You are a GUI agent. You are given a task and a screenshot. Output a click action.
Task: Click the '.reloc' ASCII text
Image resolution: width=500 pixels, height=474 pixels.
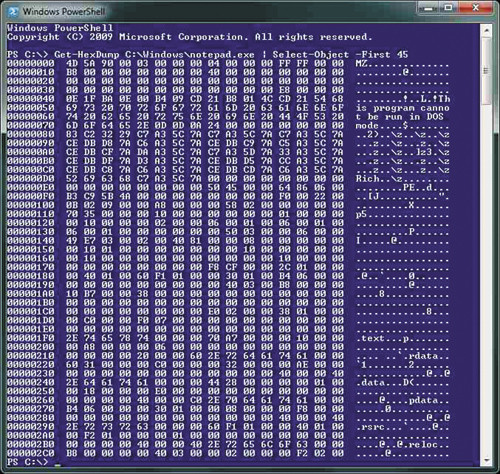[x=420, y=444]
